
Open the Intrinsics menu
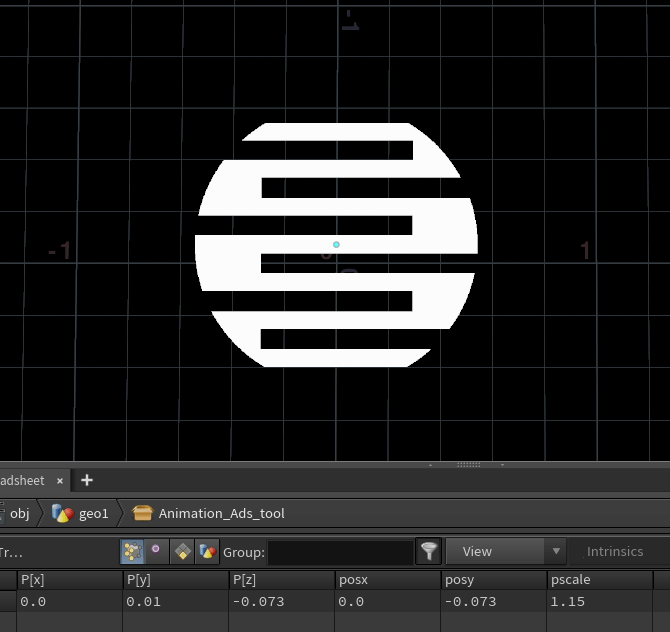coord(614,551)
